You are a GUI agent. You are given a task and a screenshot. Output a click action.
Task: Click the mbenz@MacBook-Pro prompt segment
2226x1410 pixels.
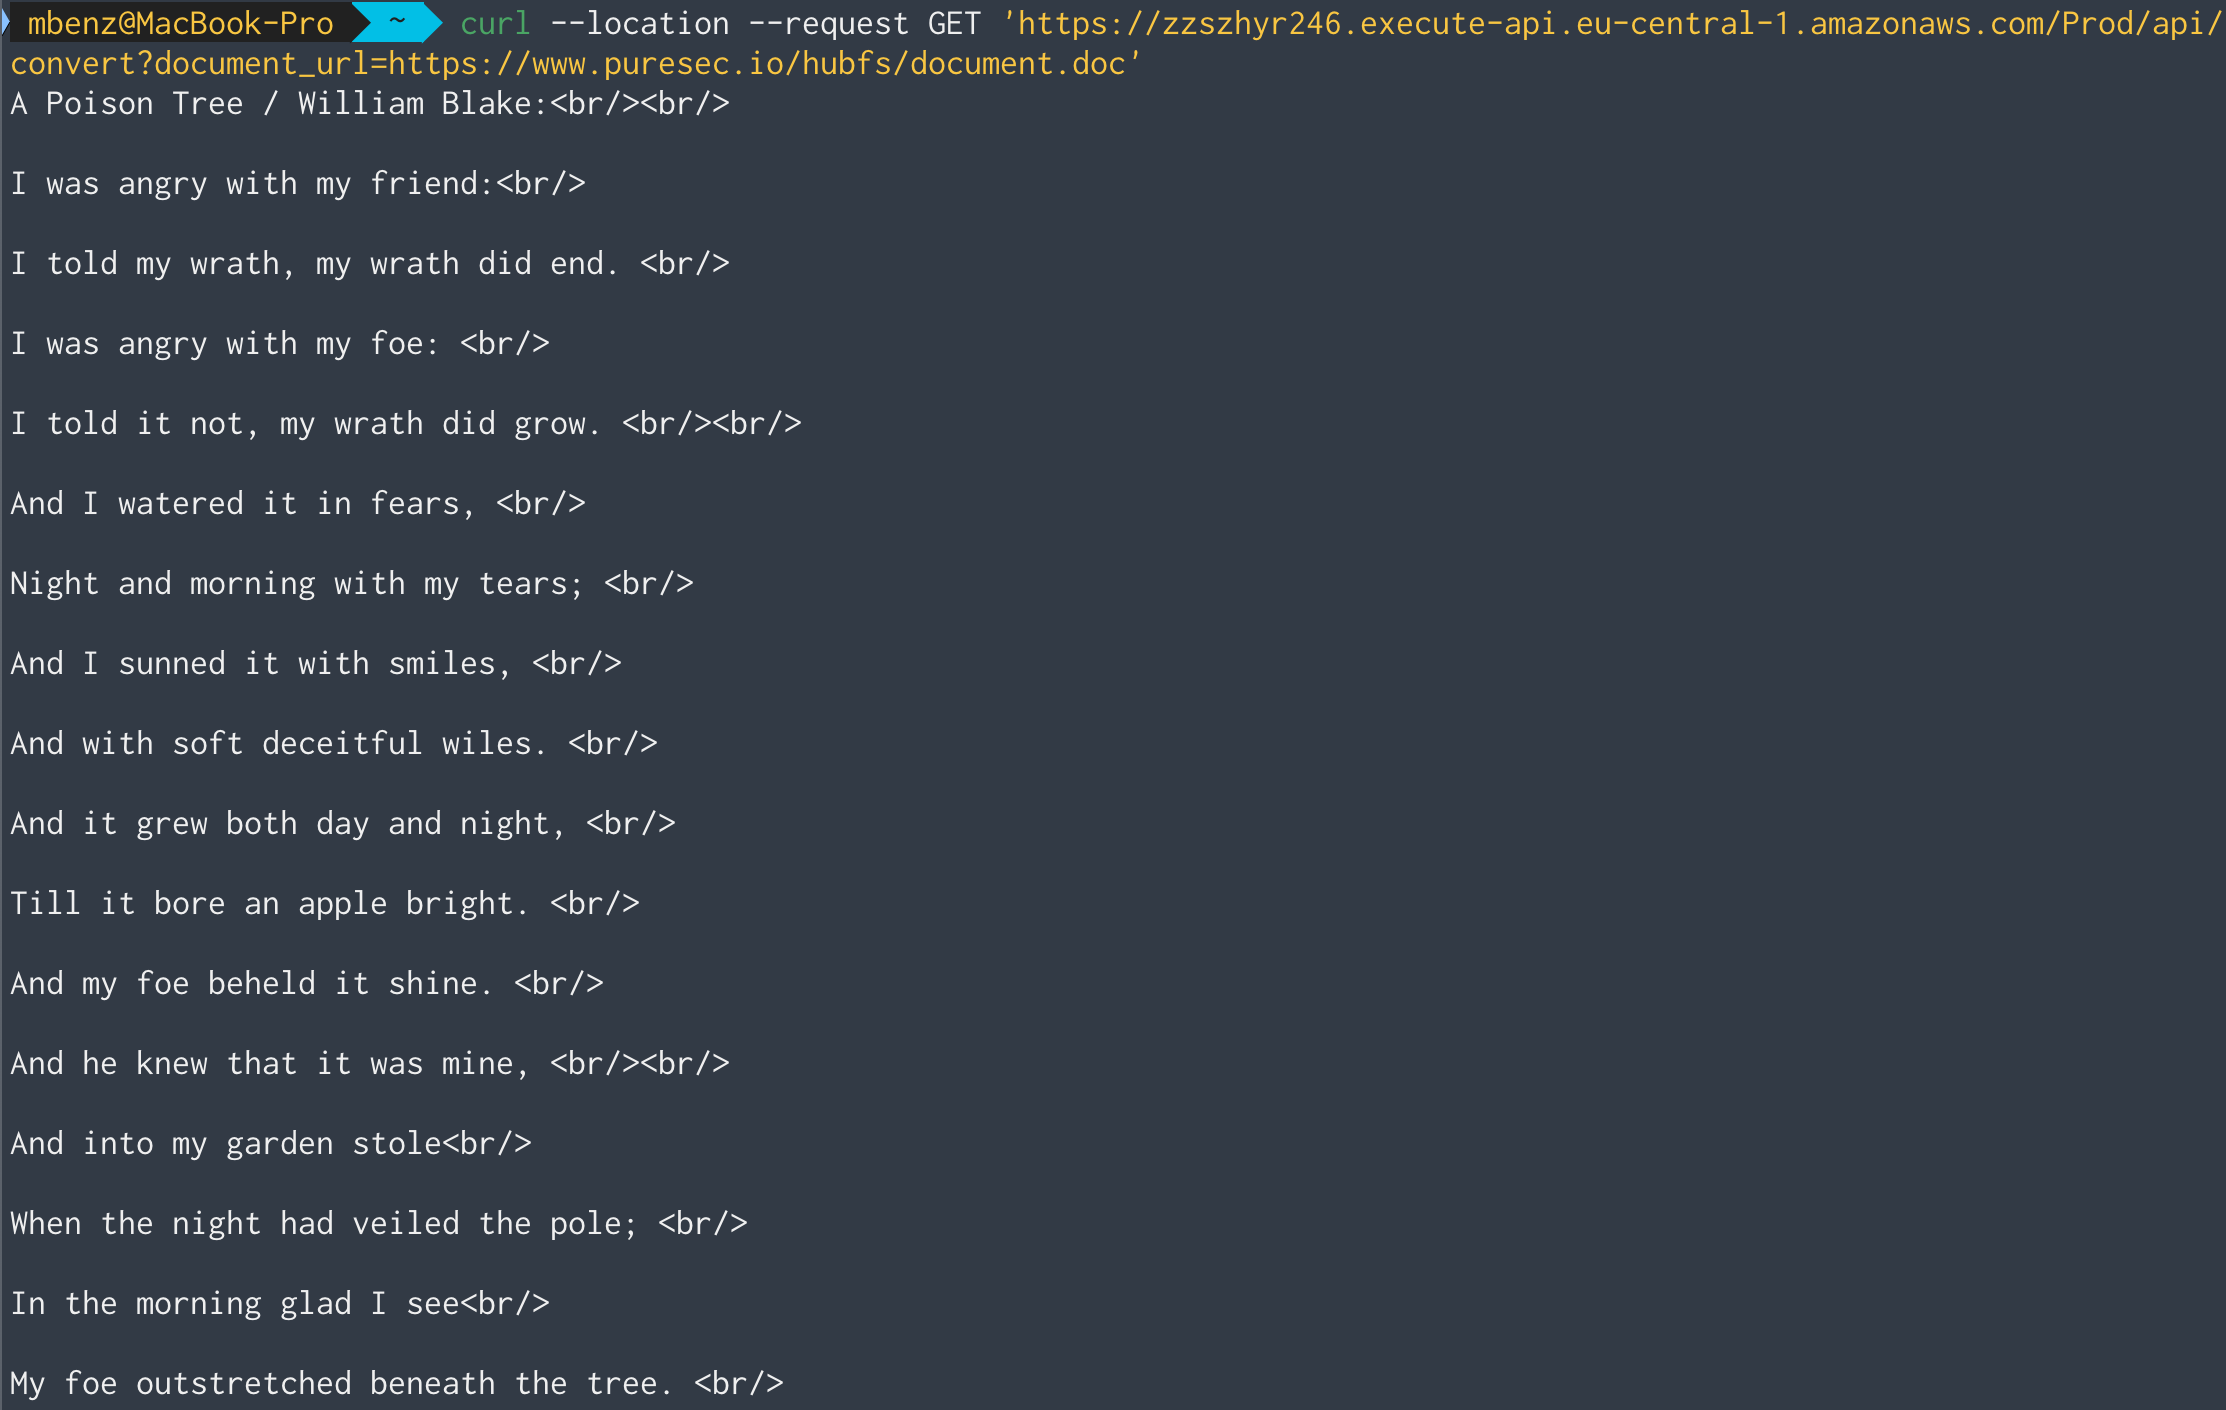coord(180,23)
